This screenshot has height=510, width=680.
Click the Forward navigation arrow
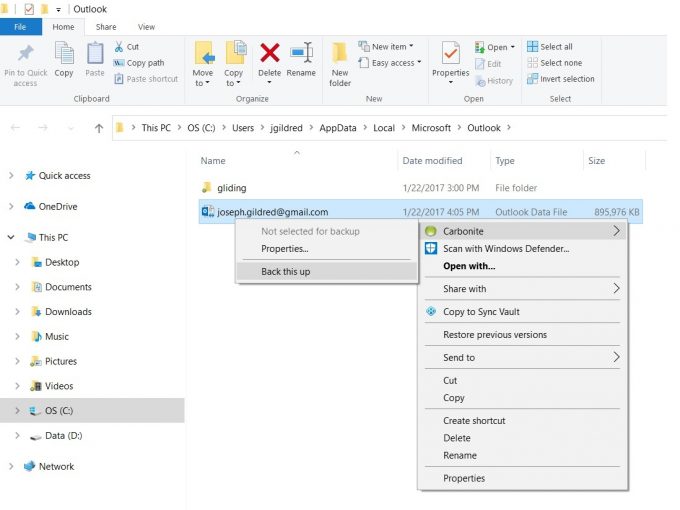[43, 128]
